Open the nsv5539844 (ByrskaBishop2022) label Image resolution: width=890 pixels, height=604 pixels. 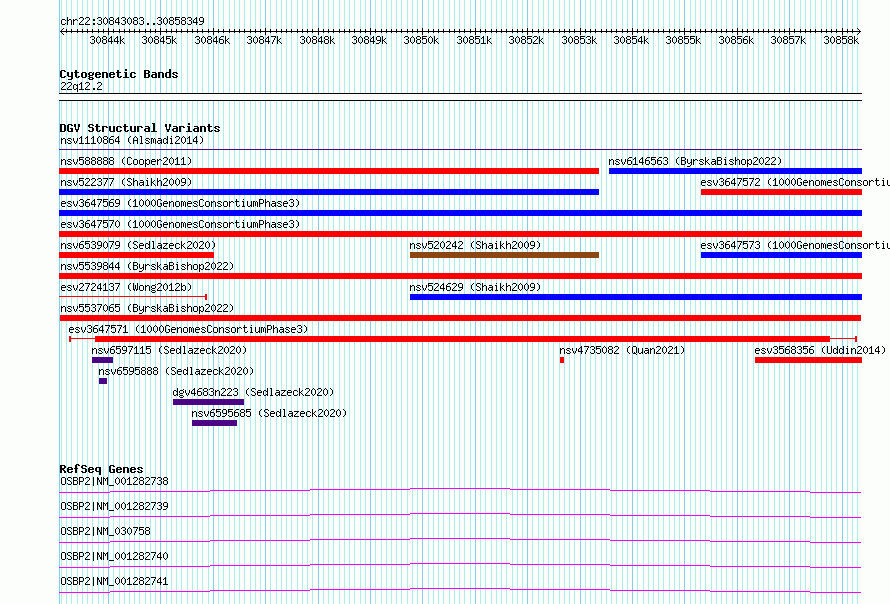[x=147, y=266]
